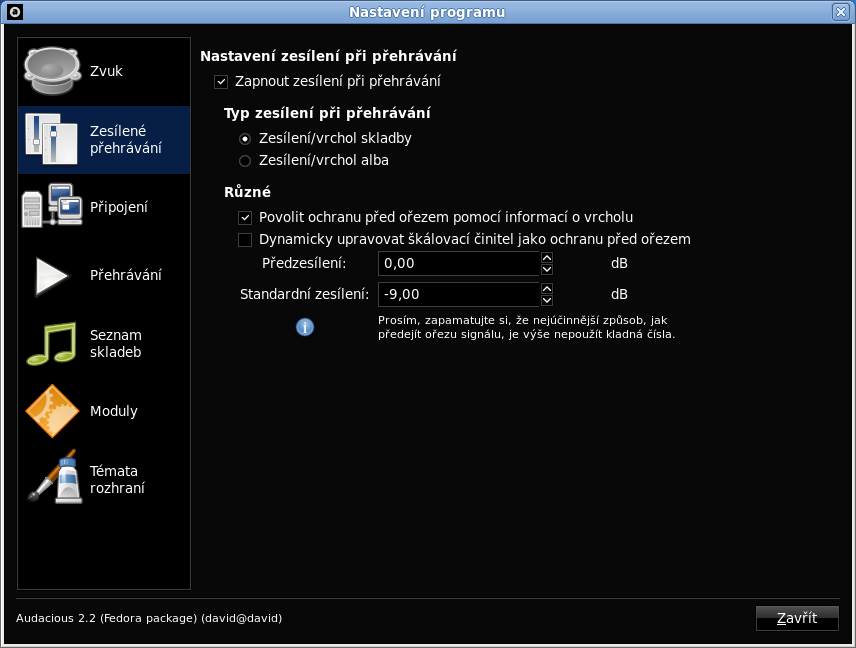Toggle Zapnout zesílení při přehrávání checkbox
The image size is (856, 648).
point(221,82)
